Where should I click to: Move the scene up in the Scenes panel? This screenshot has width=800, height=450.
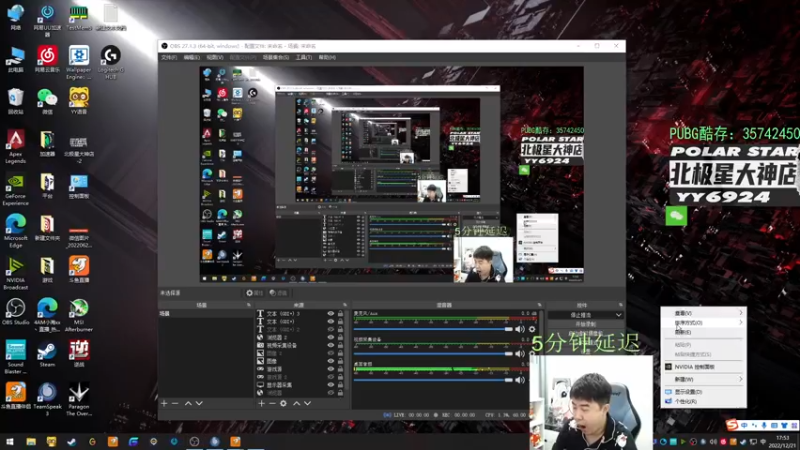pos(188,403)
